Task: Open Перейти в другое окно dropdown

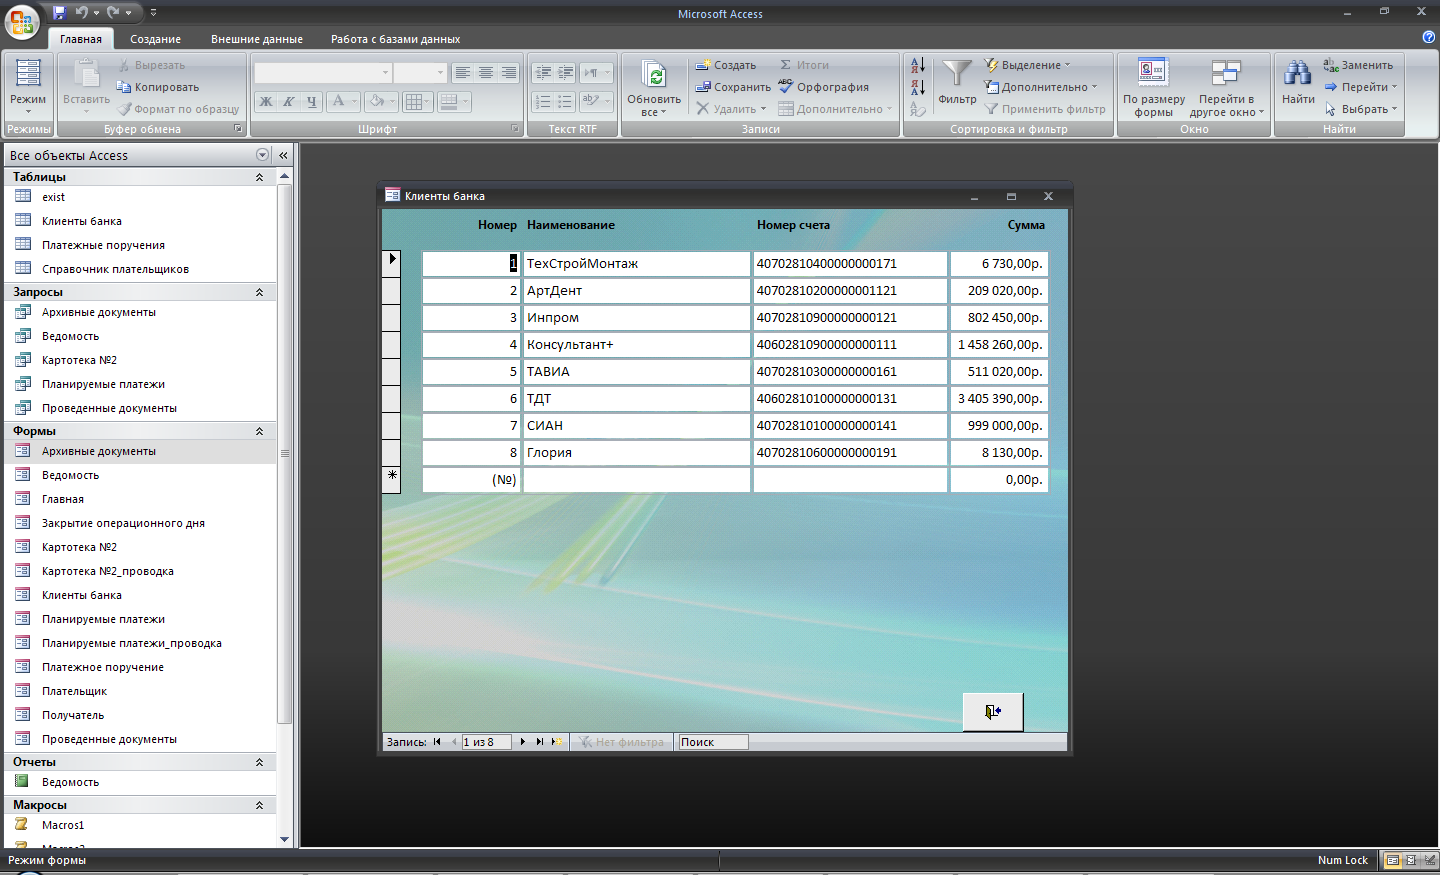Action: click(x=1227, y=88)
